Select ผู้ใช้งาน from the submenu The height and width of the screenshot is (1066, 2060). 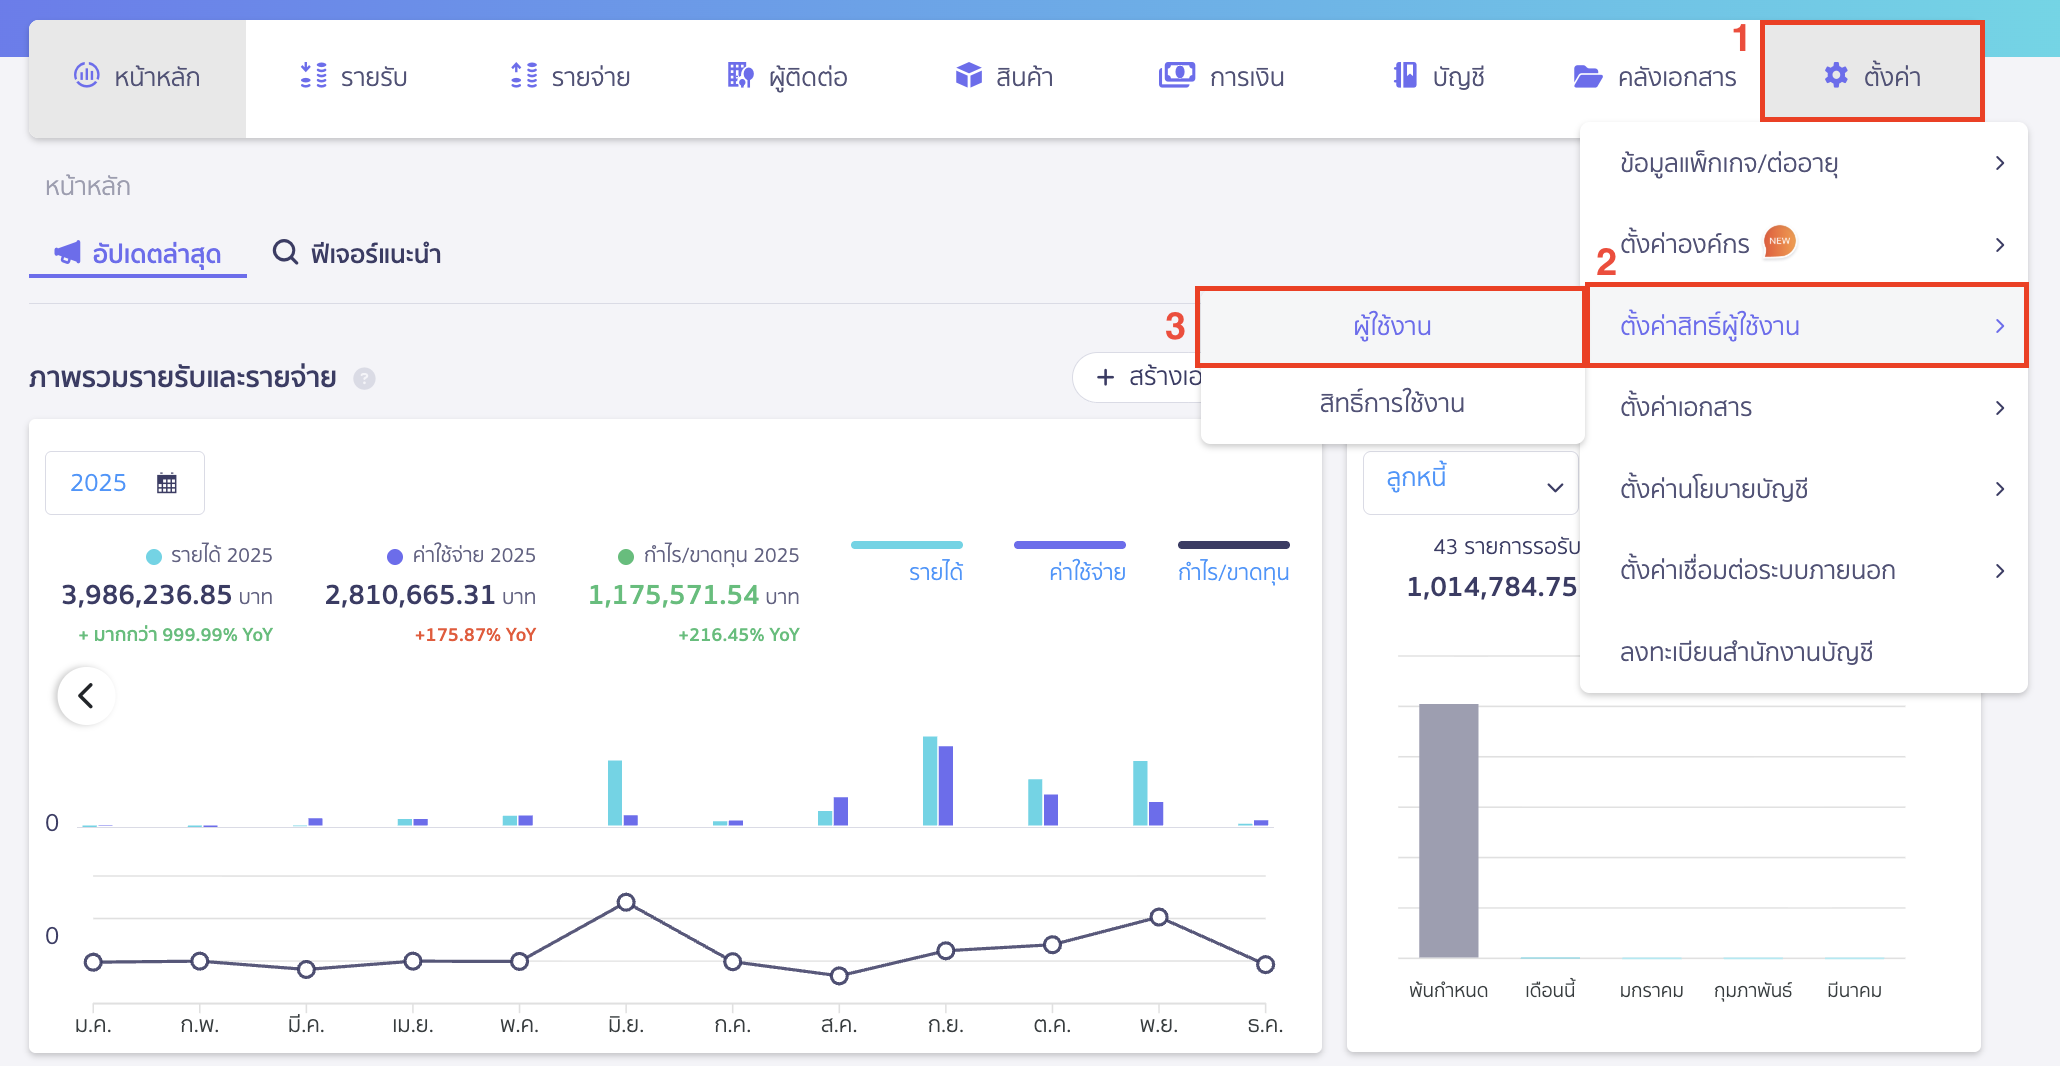click(1390, 325)
